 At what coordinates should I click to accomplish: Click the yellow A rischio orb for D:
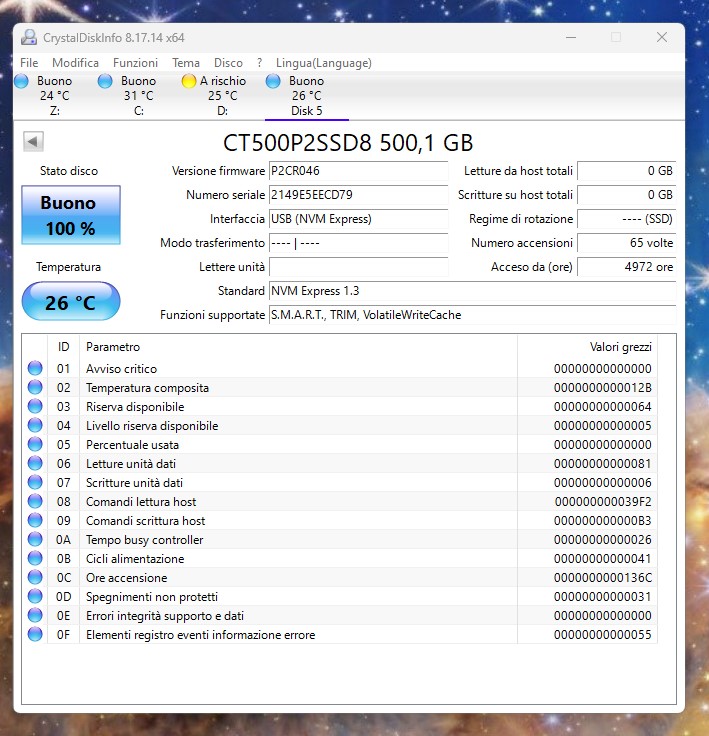pyautogui.click(x=189, y=81)
